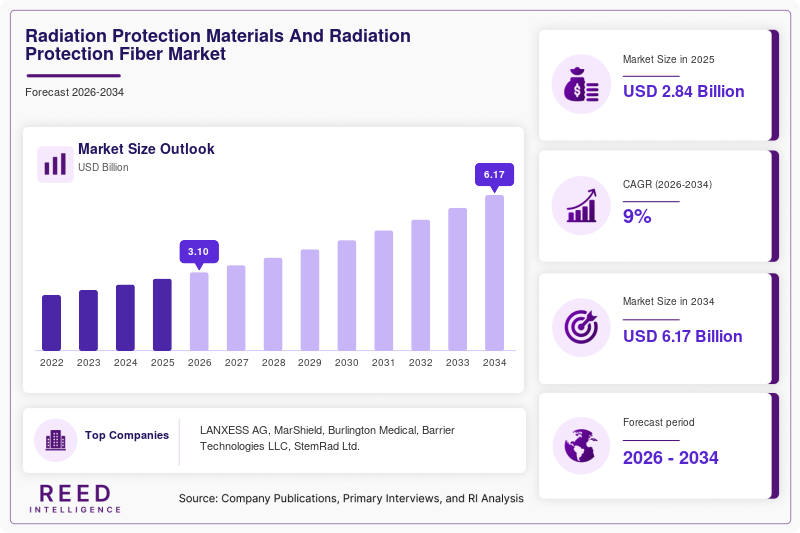Click the 2024 bar in the chart
The image size is (800, 533).
point(126,318)
